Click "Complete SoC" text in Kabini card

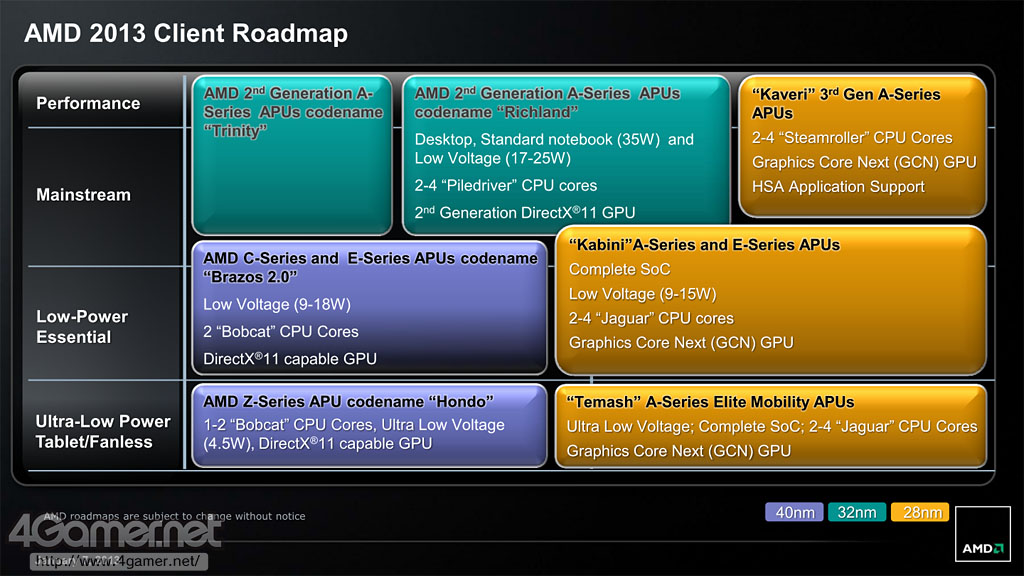click(x=619, y=269)
